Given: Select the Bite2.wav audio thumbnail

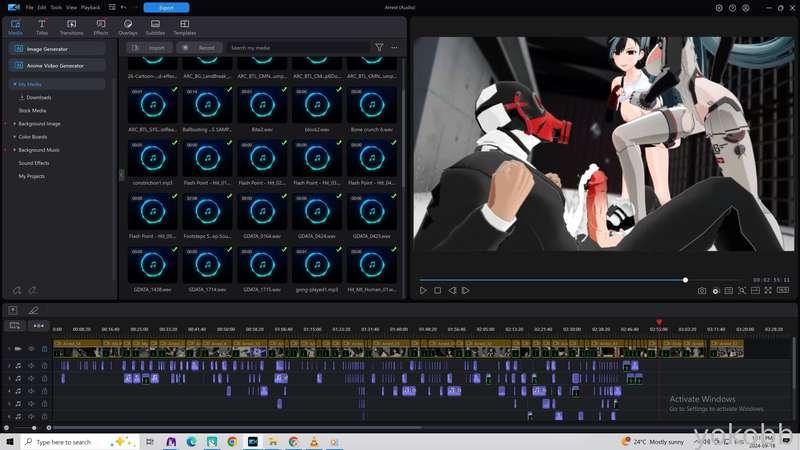Looking at the screenshot, I should click(262, 105).
